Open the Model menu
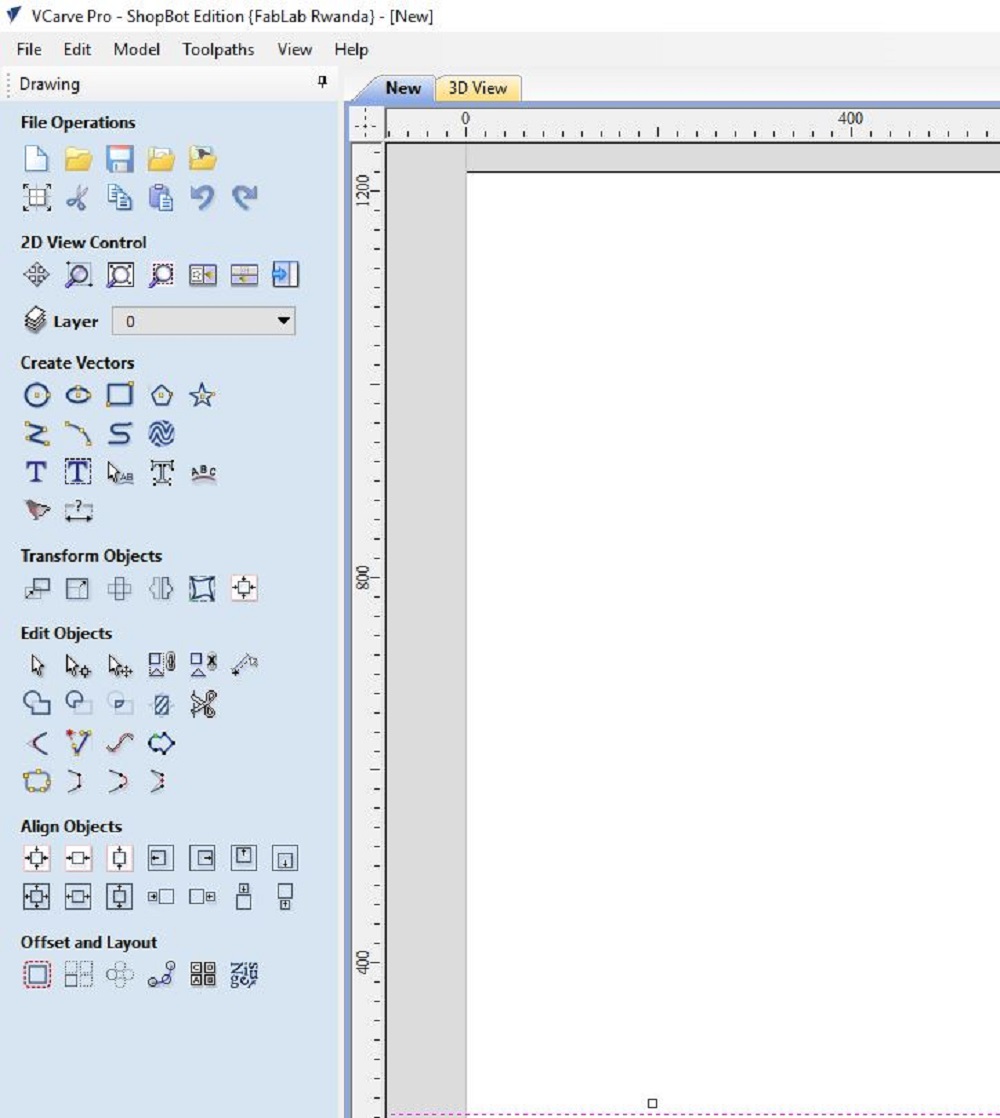 (136, 49)
